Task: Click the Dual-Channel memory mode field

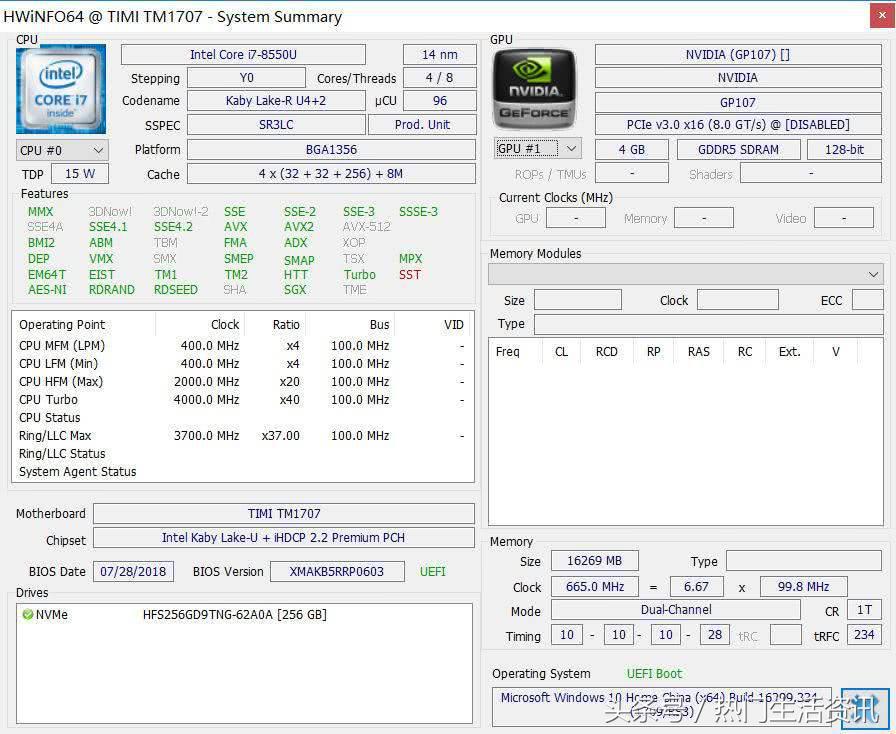Action: coord(676,610)
